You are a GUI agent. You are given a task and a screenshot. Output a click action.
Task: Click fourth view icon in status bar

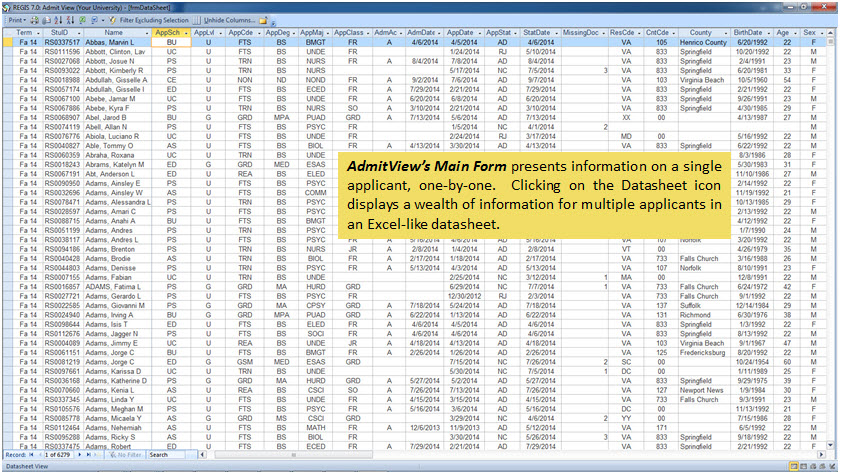tap(822, 467)
